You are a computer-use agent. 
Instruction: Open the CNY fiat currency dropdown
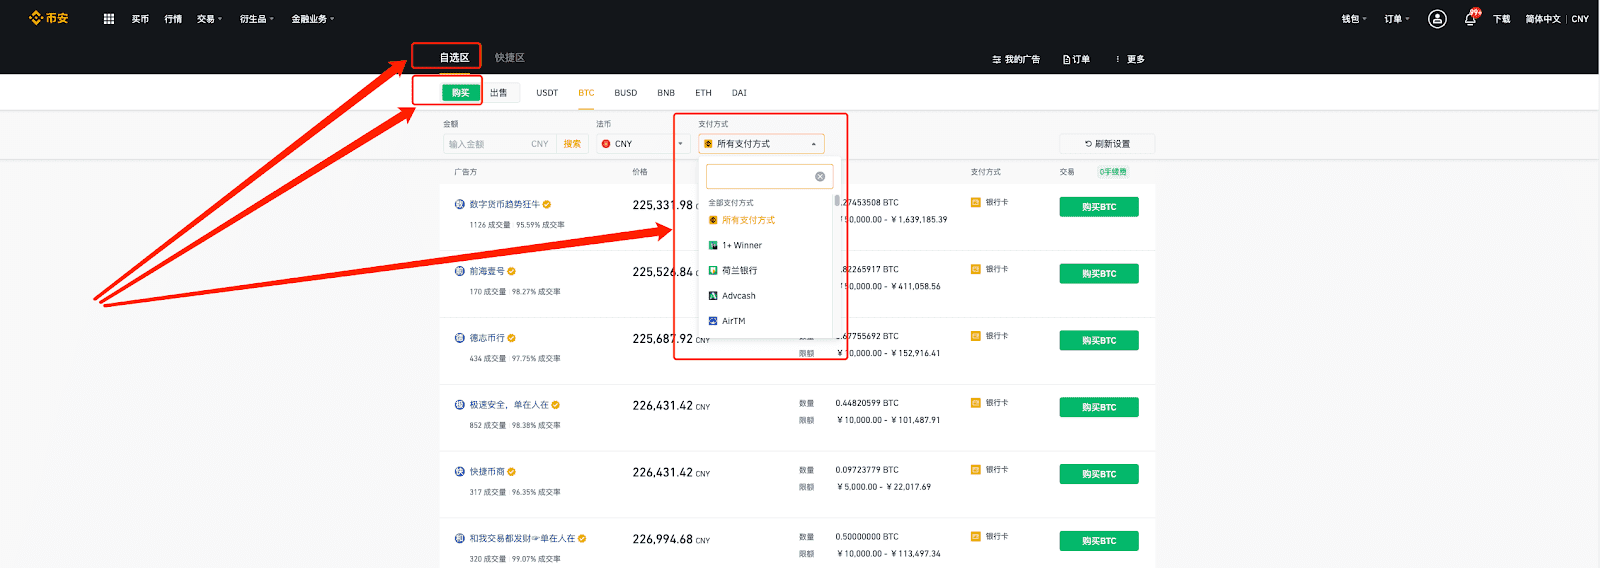point(643,144)
